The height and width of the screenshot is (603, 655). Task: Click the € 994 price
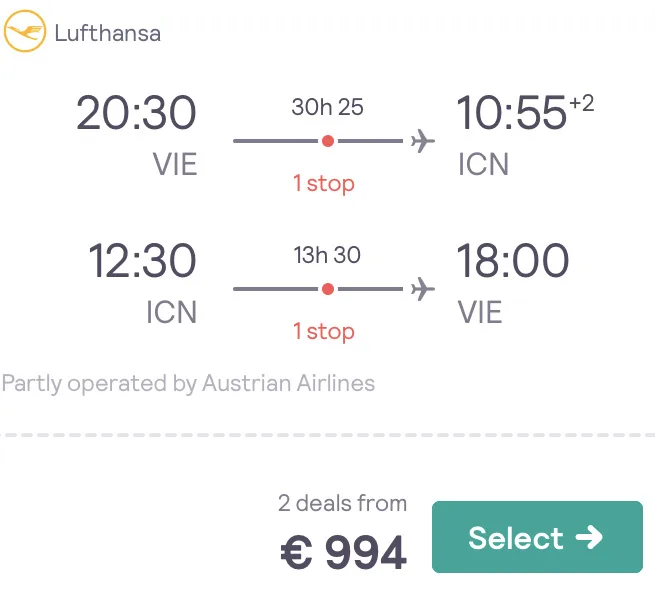click(x=343, y=552)
